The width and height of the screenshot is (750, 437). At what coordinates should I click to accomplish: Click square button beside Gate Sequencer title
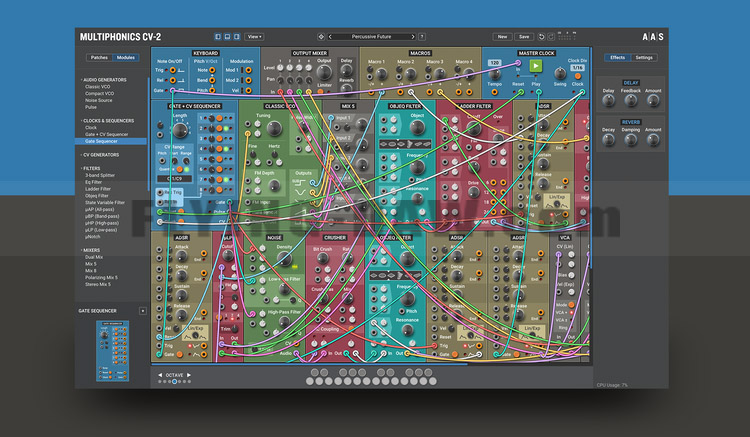(x=143, y=311)
